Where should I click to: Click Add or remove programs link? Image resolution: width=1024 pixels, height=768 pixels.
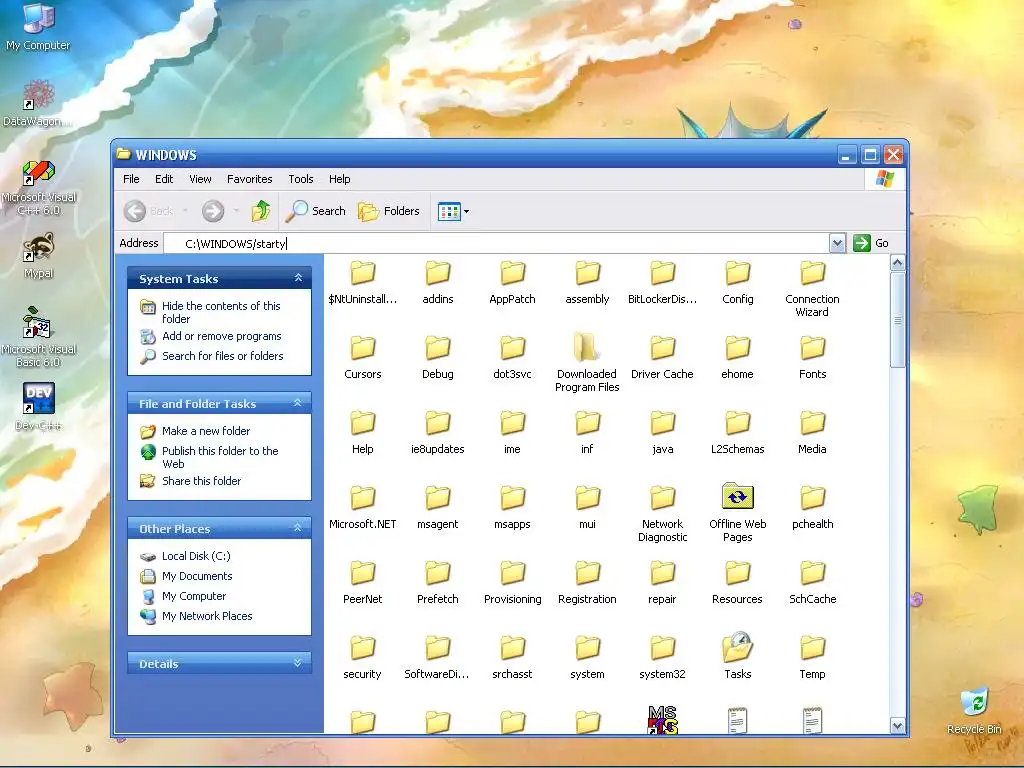tap(221, 336)
